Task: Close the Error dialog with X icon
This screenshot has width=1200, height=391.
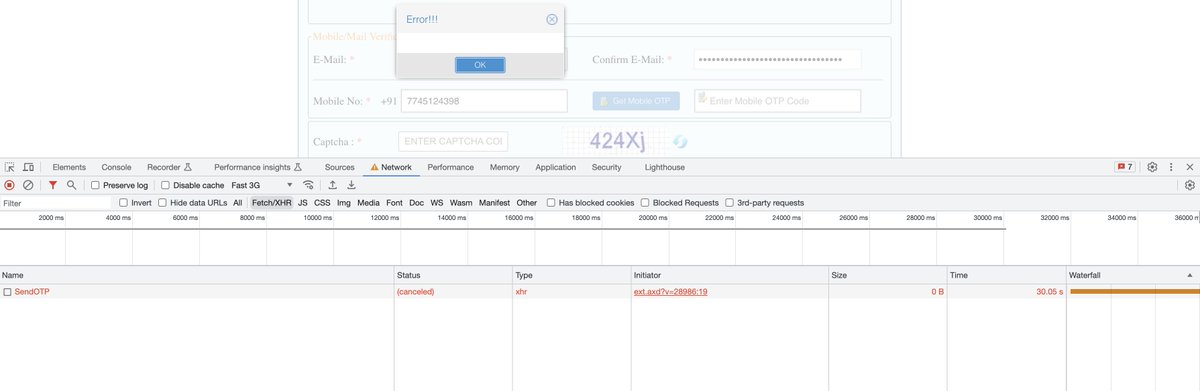Action: click(x=552, y=19)
